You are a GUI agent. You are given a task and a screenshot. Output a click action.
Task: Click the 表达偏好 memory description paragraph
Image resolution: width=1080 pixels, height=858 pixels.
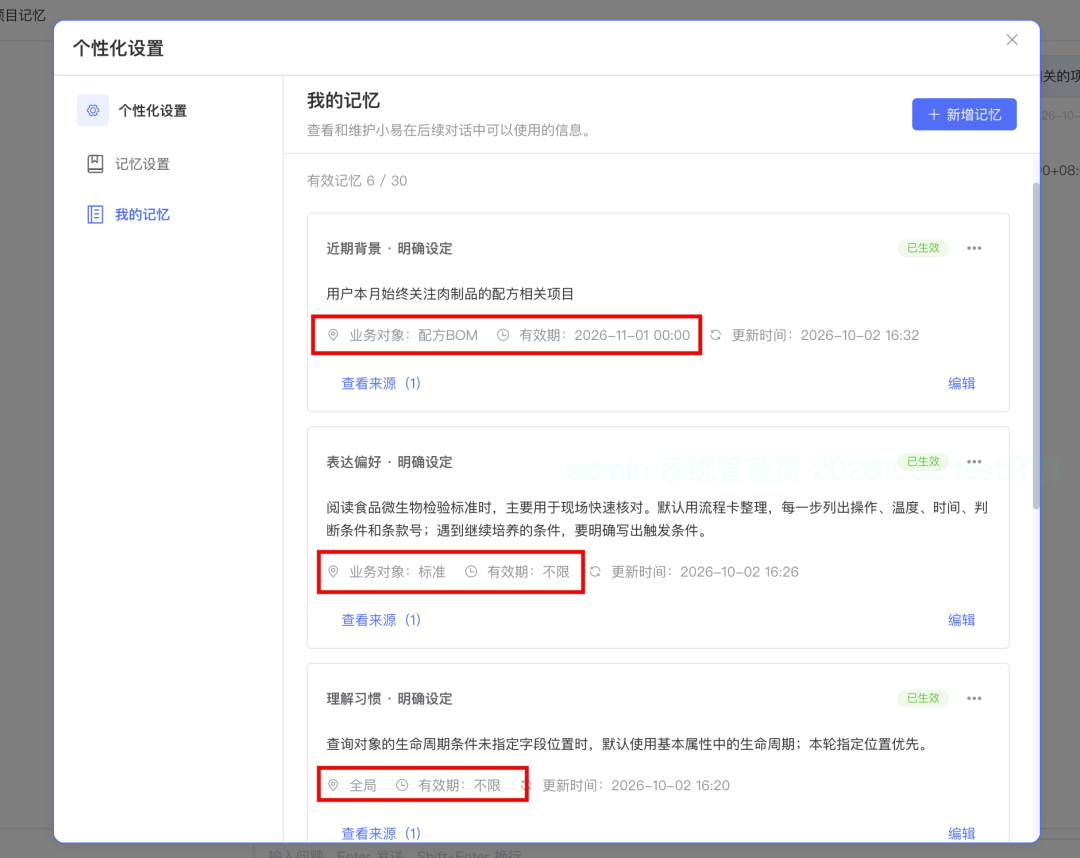[657, 519]
